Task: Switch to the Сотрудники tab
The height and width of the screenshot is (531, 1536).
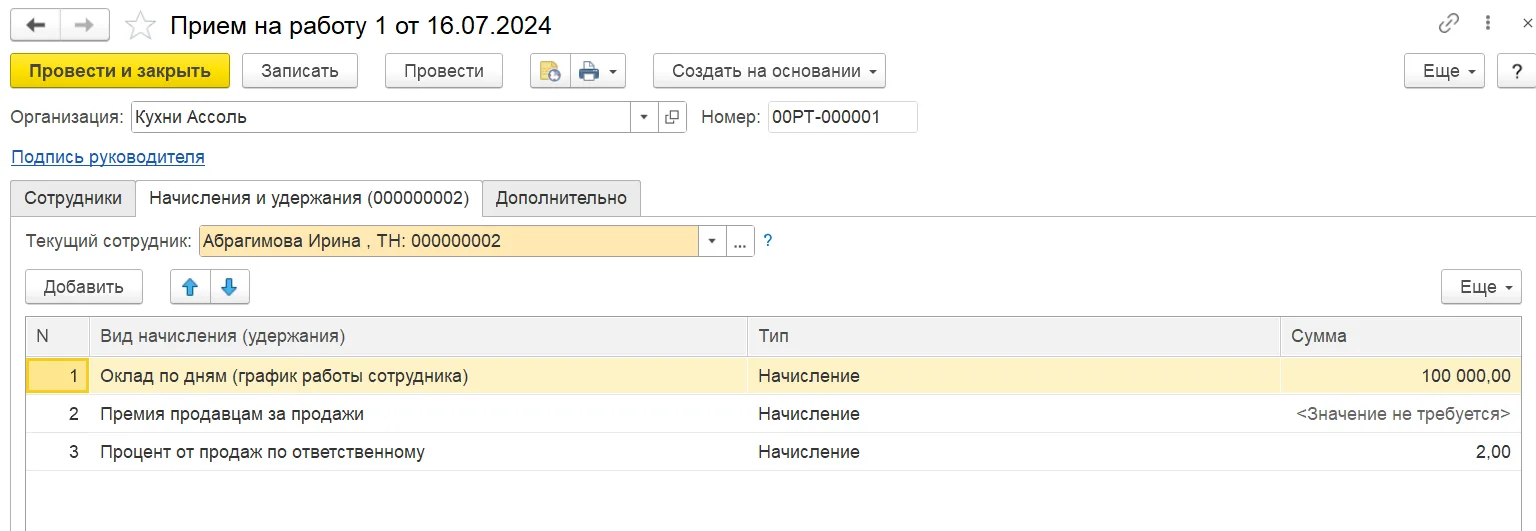Action: click(x=73, y=198)
